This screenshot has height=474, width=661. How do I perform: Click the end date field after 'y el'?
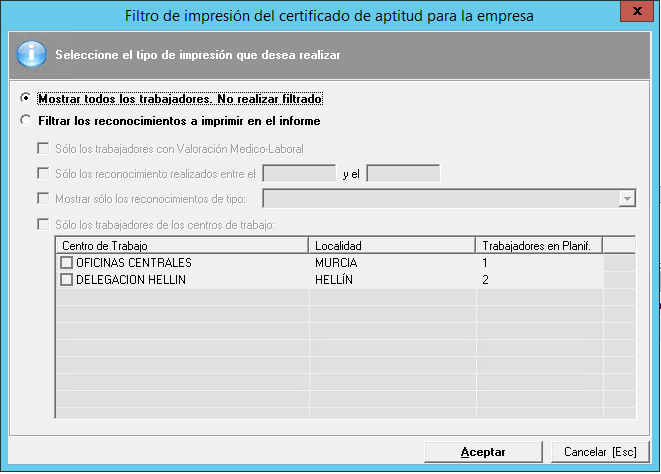(403, 173)
